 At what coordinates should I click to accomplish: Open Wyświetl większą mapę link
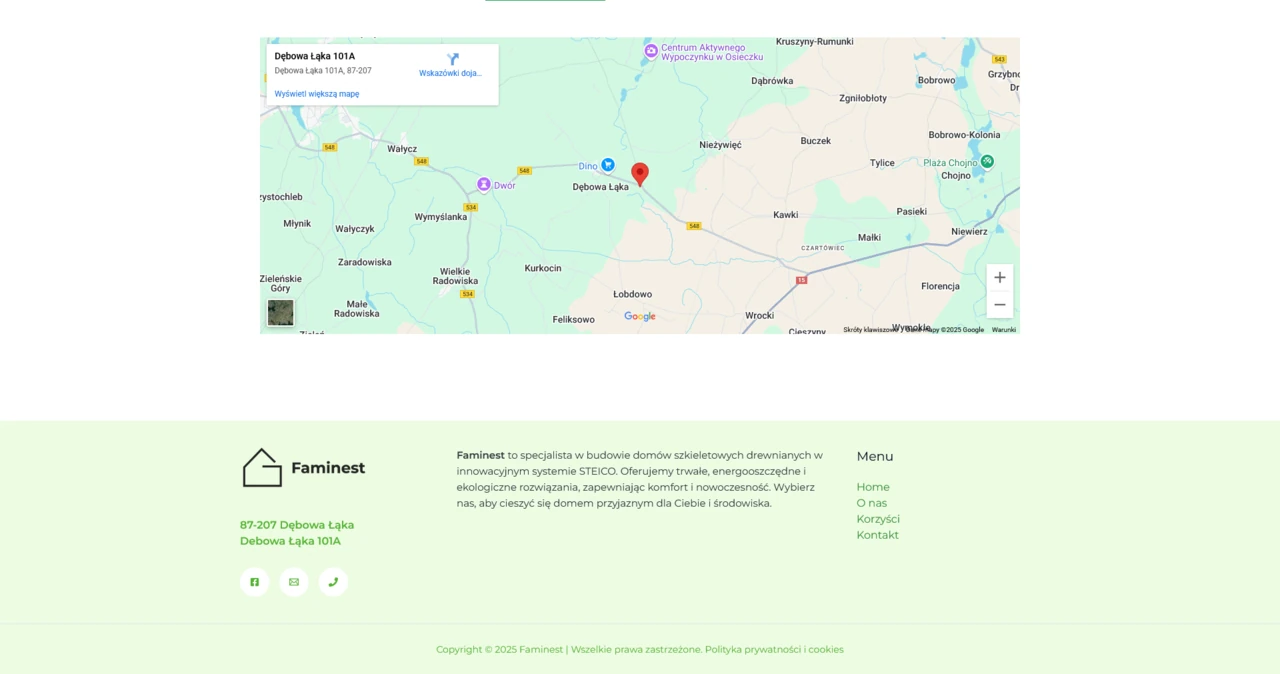pyautogui.click(x=317, y=94)
